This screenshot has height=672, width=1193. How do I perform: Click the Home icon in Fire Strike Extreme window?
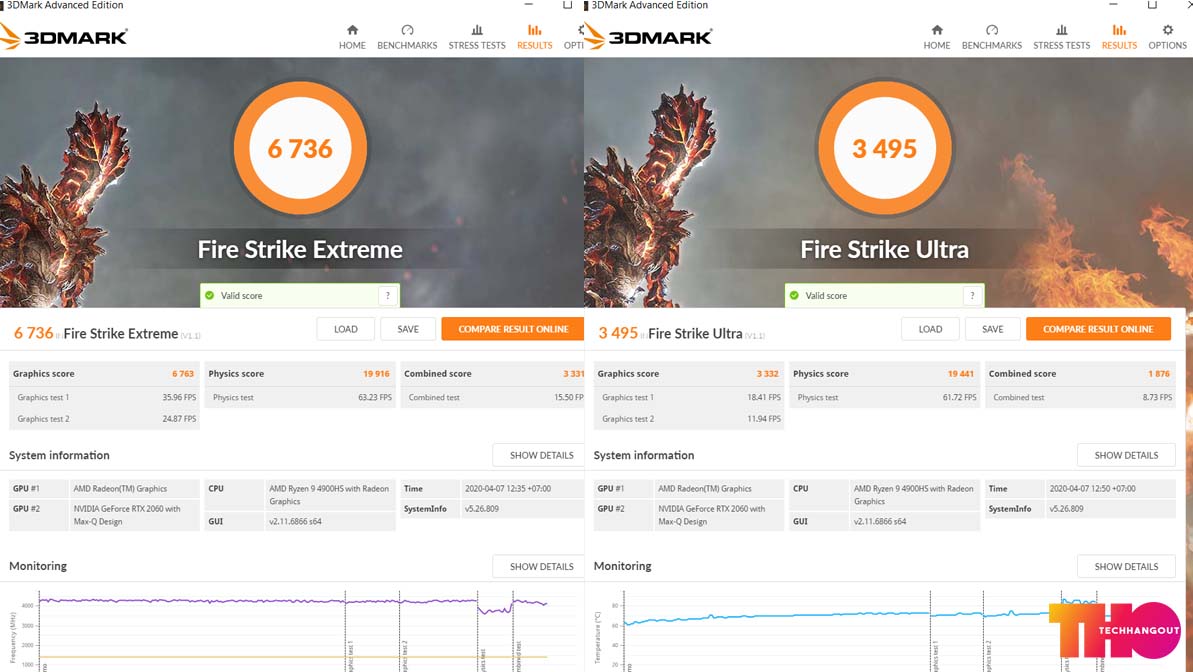(352, 30)
